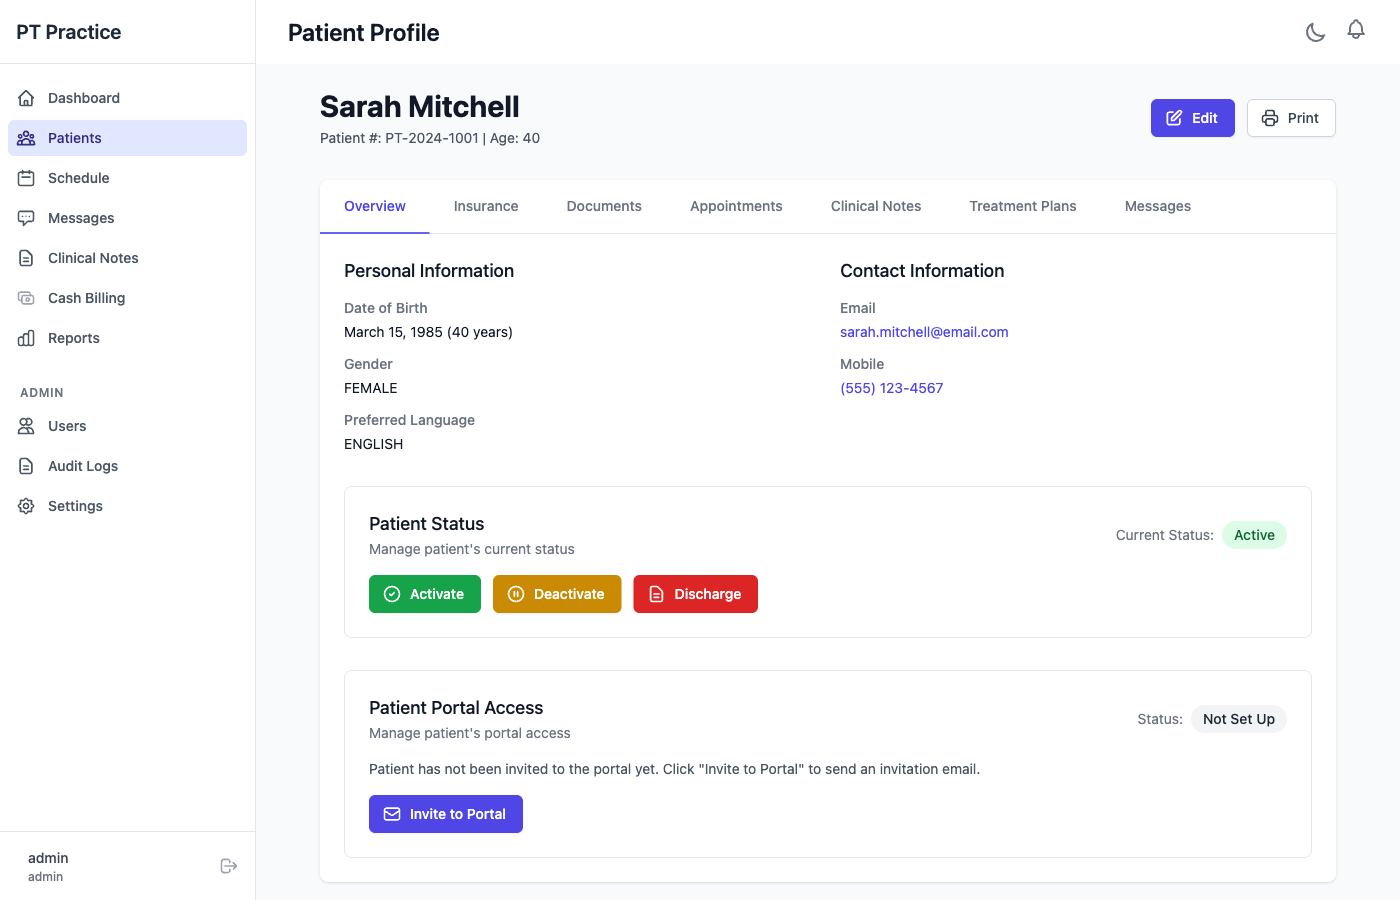The image size is (1400, 900).
Task: Open the sarah.mitchell@email.com email link
Action: click(x=924, y=332)
